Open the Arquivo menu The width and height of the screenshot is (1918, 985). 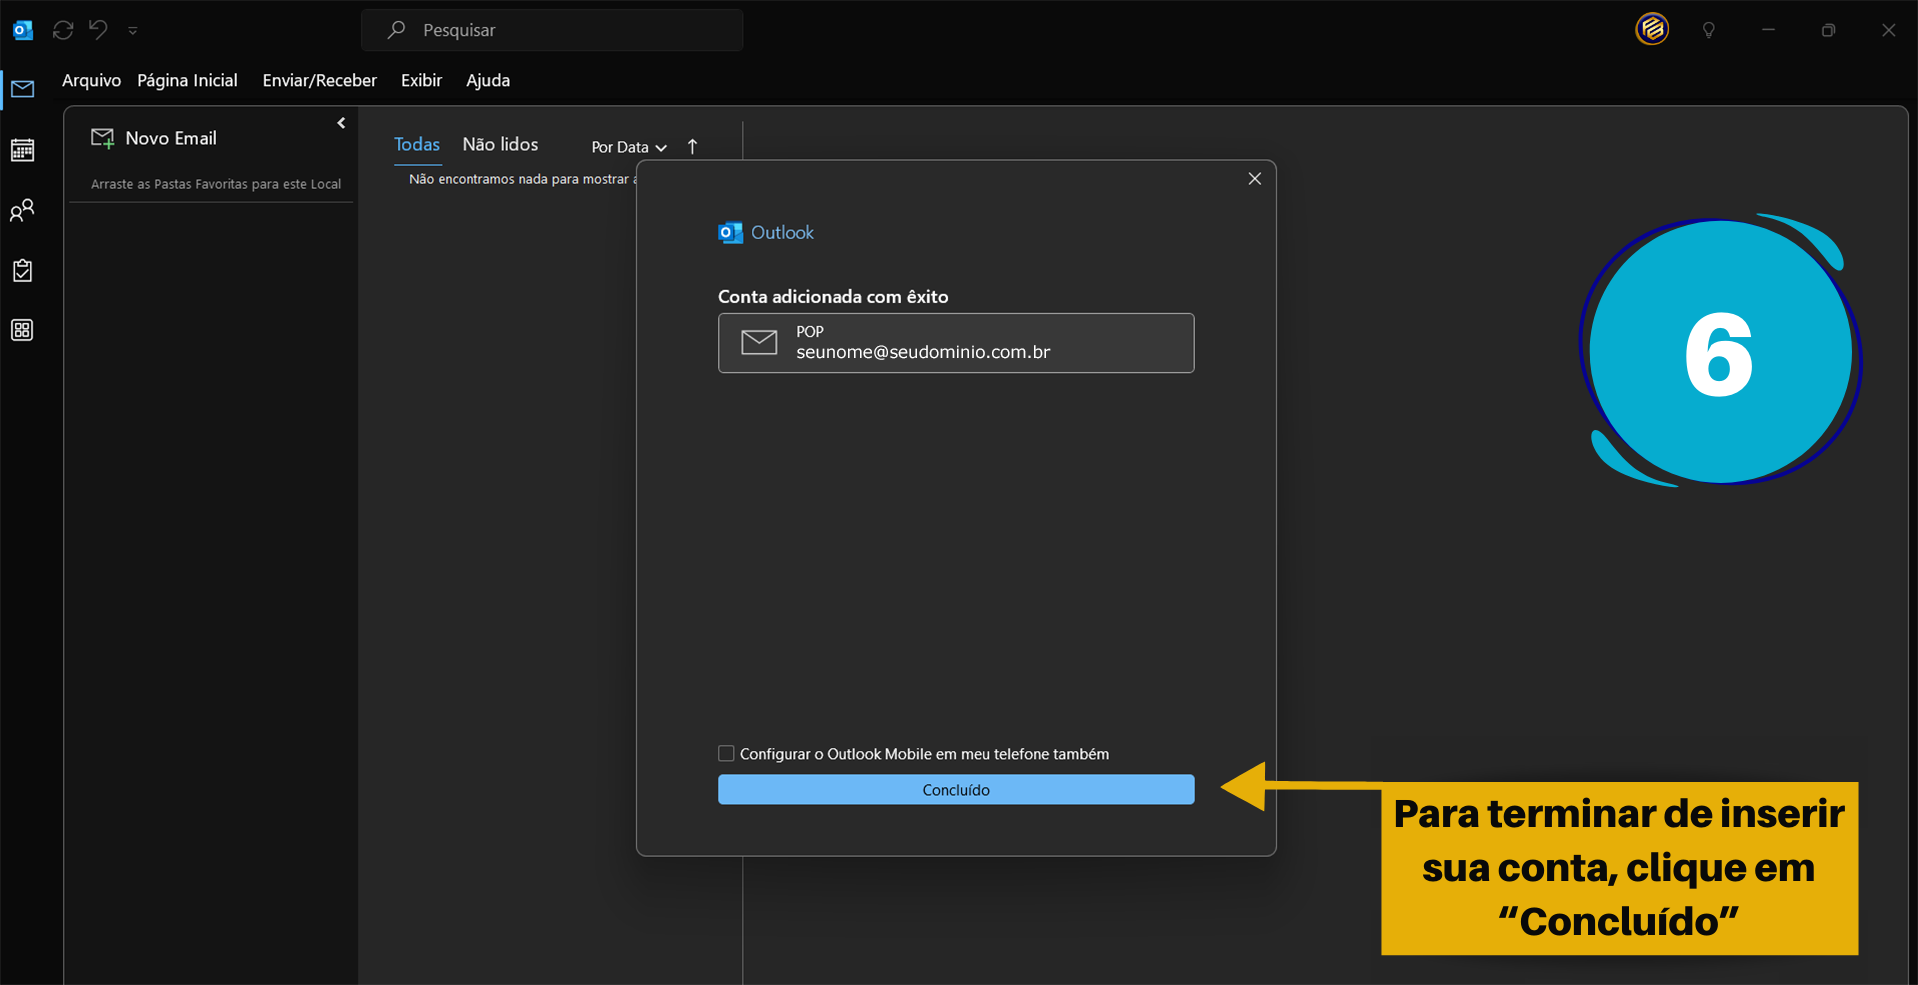coord(91,80)
